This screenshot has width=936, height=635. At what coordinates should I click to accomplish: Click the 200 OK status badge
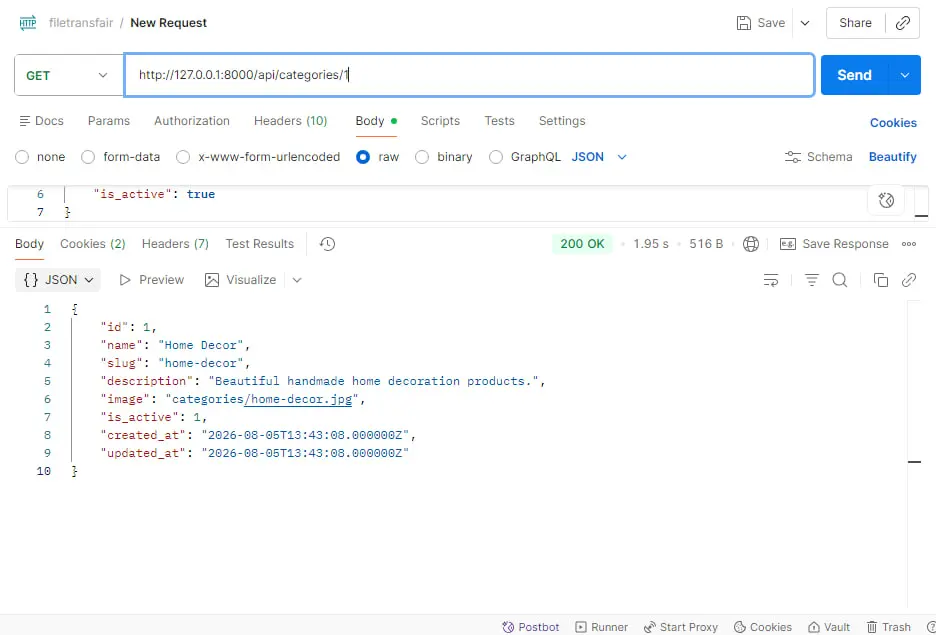tap(582, 243)
